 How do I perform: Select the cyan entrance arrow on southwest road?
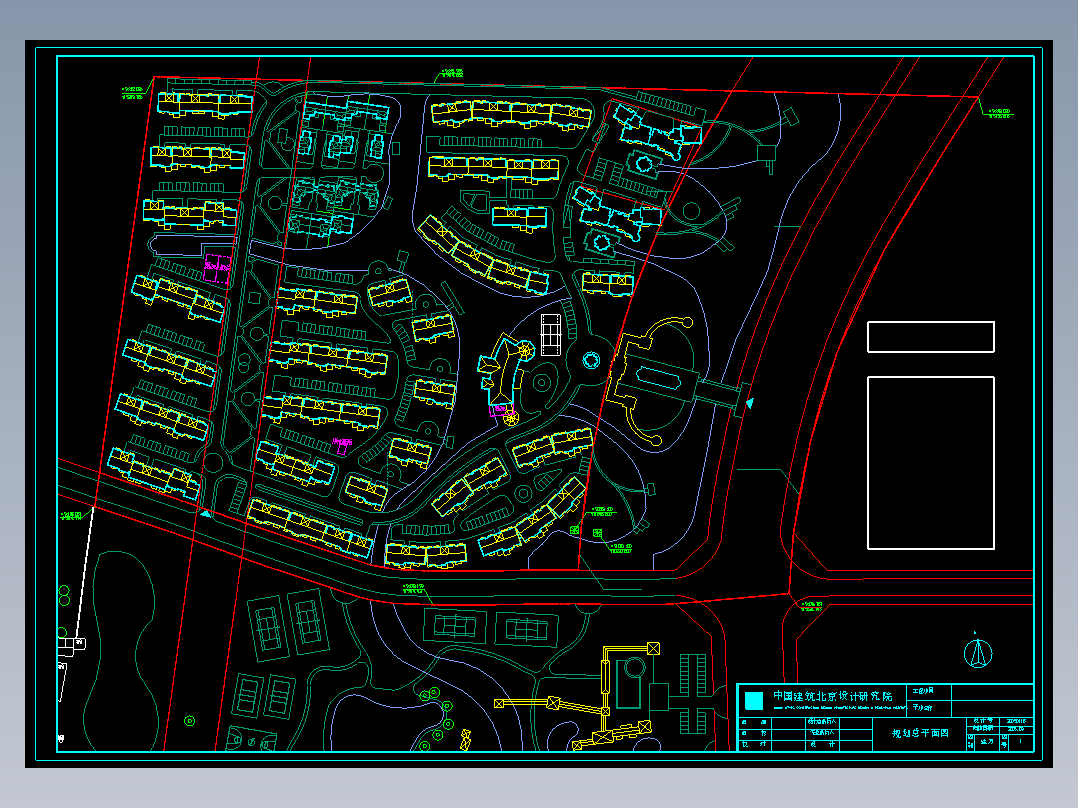[x=206, y=513]
